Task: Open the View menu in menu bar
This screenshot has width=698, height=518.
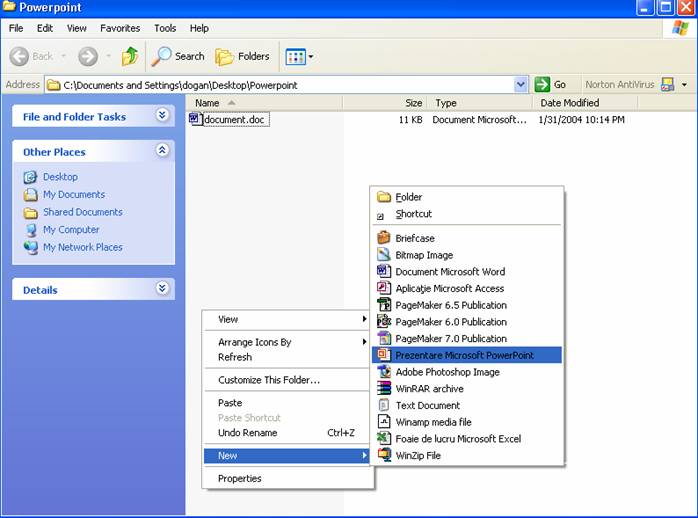Action: [x=77, y=28]
